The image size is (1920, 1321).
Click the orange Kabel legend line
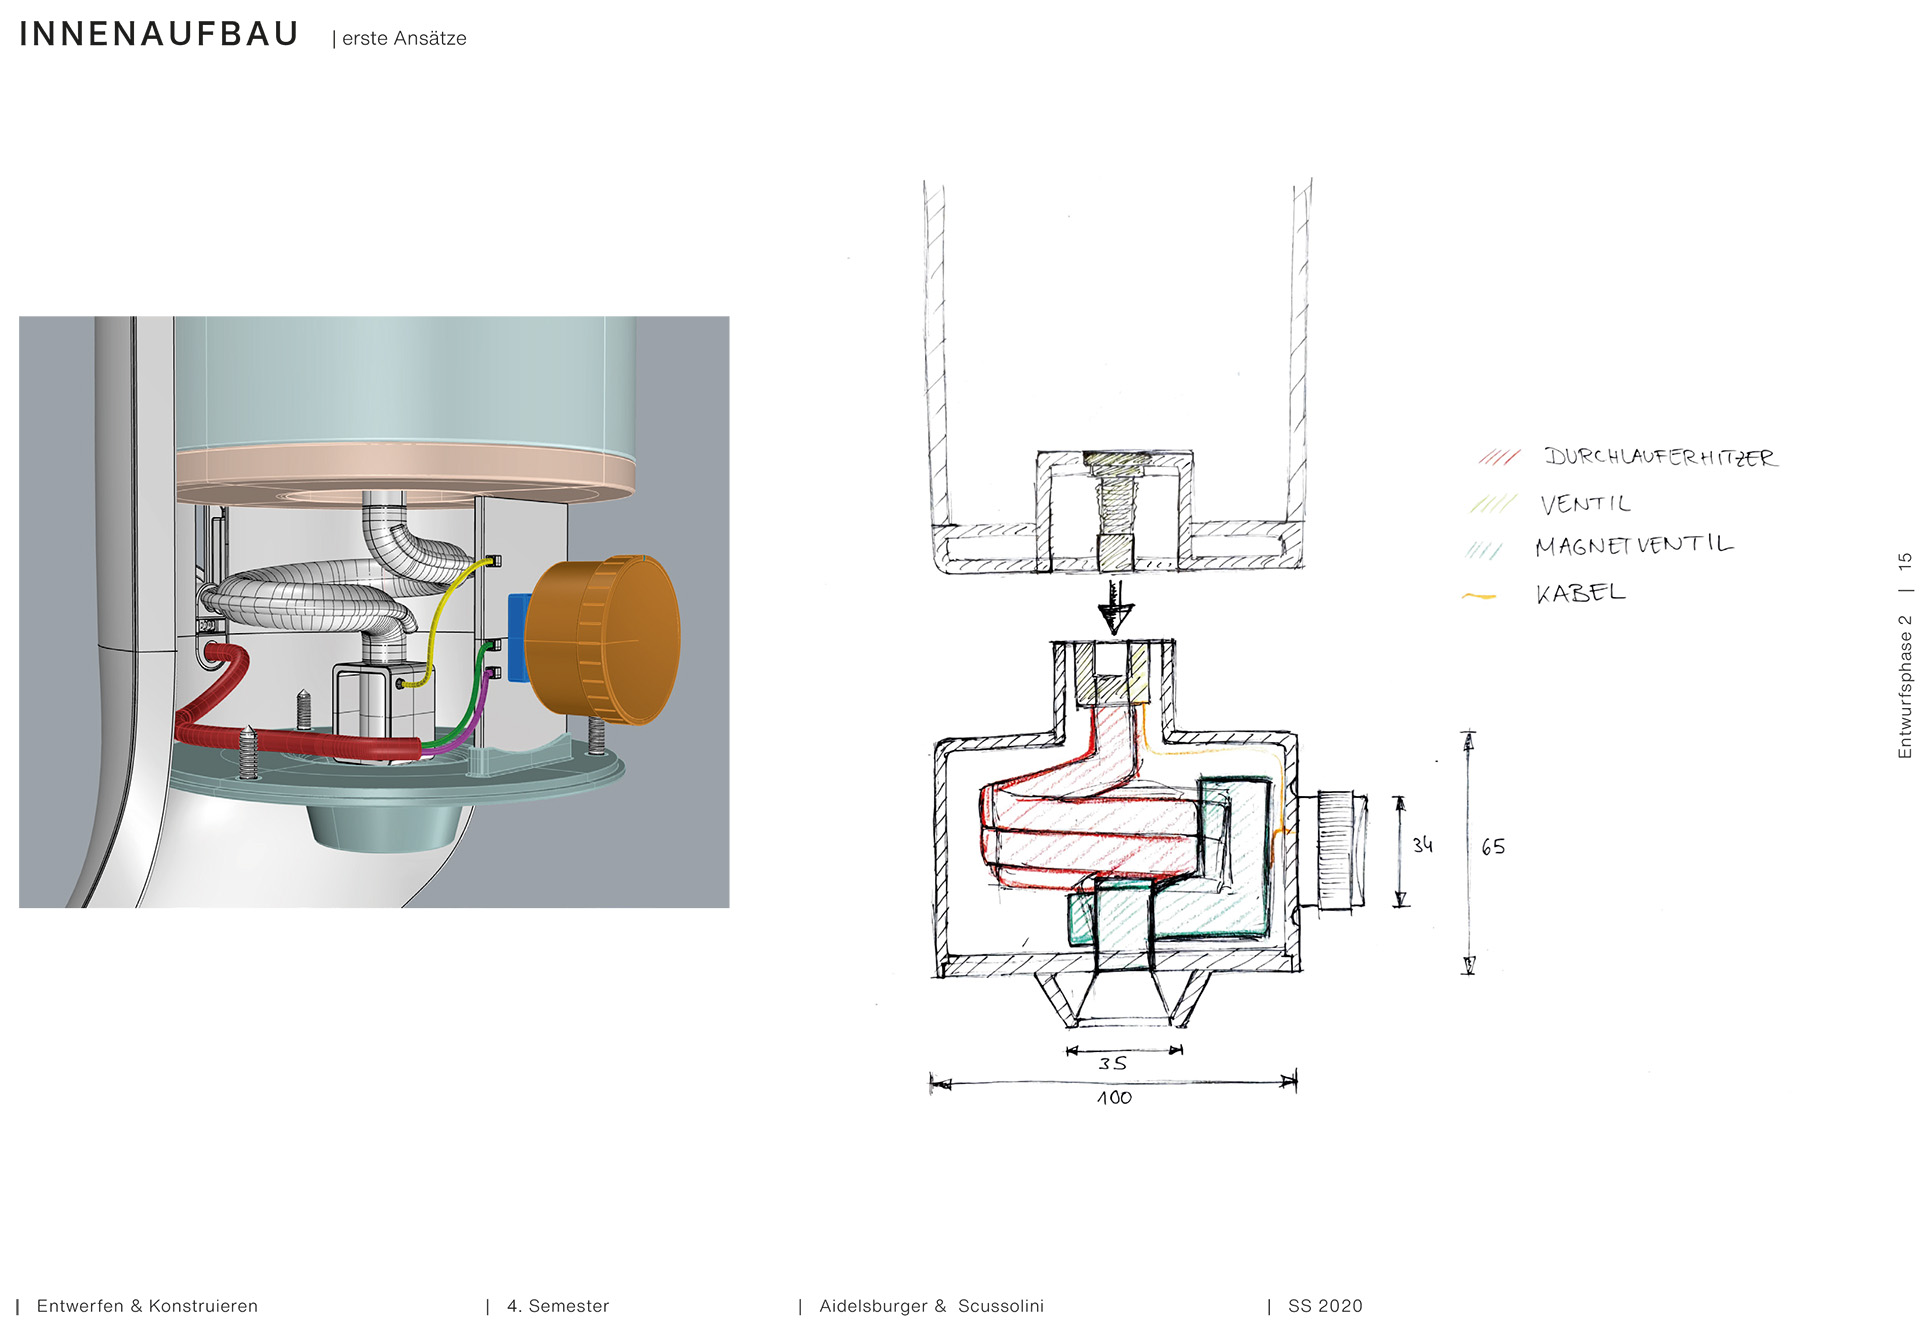[1479, 596]
